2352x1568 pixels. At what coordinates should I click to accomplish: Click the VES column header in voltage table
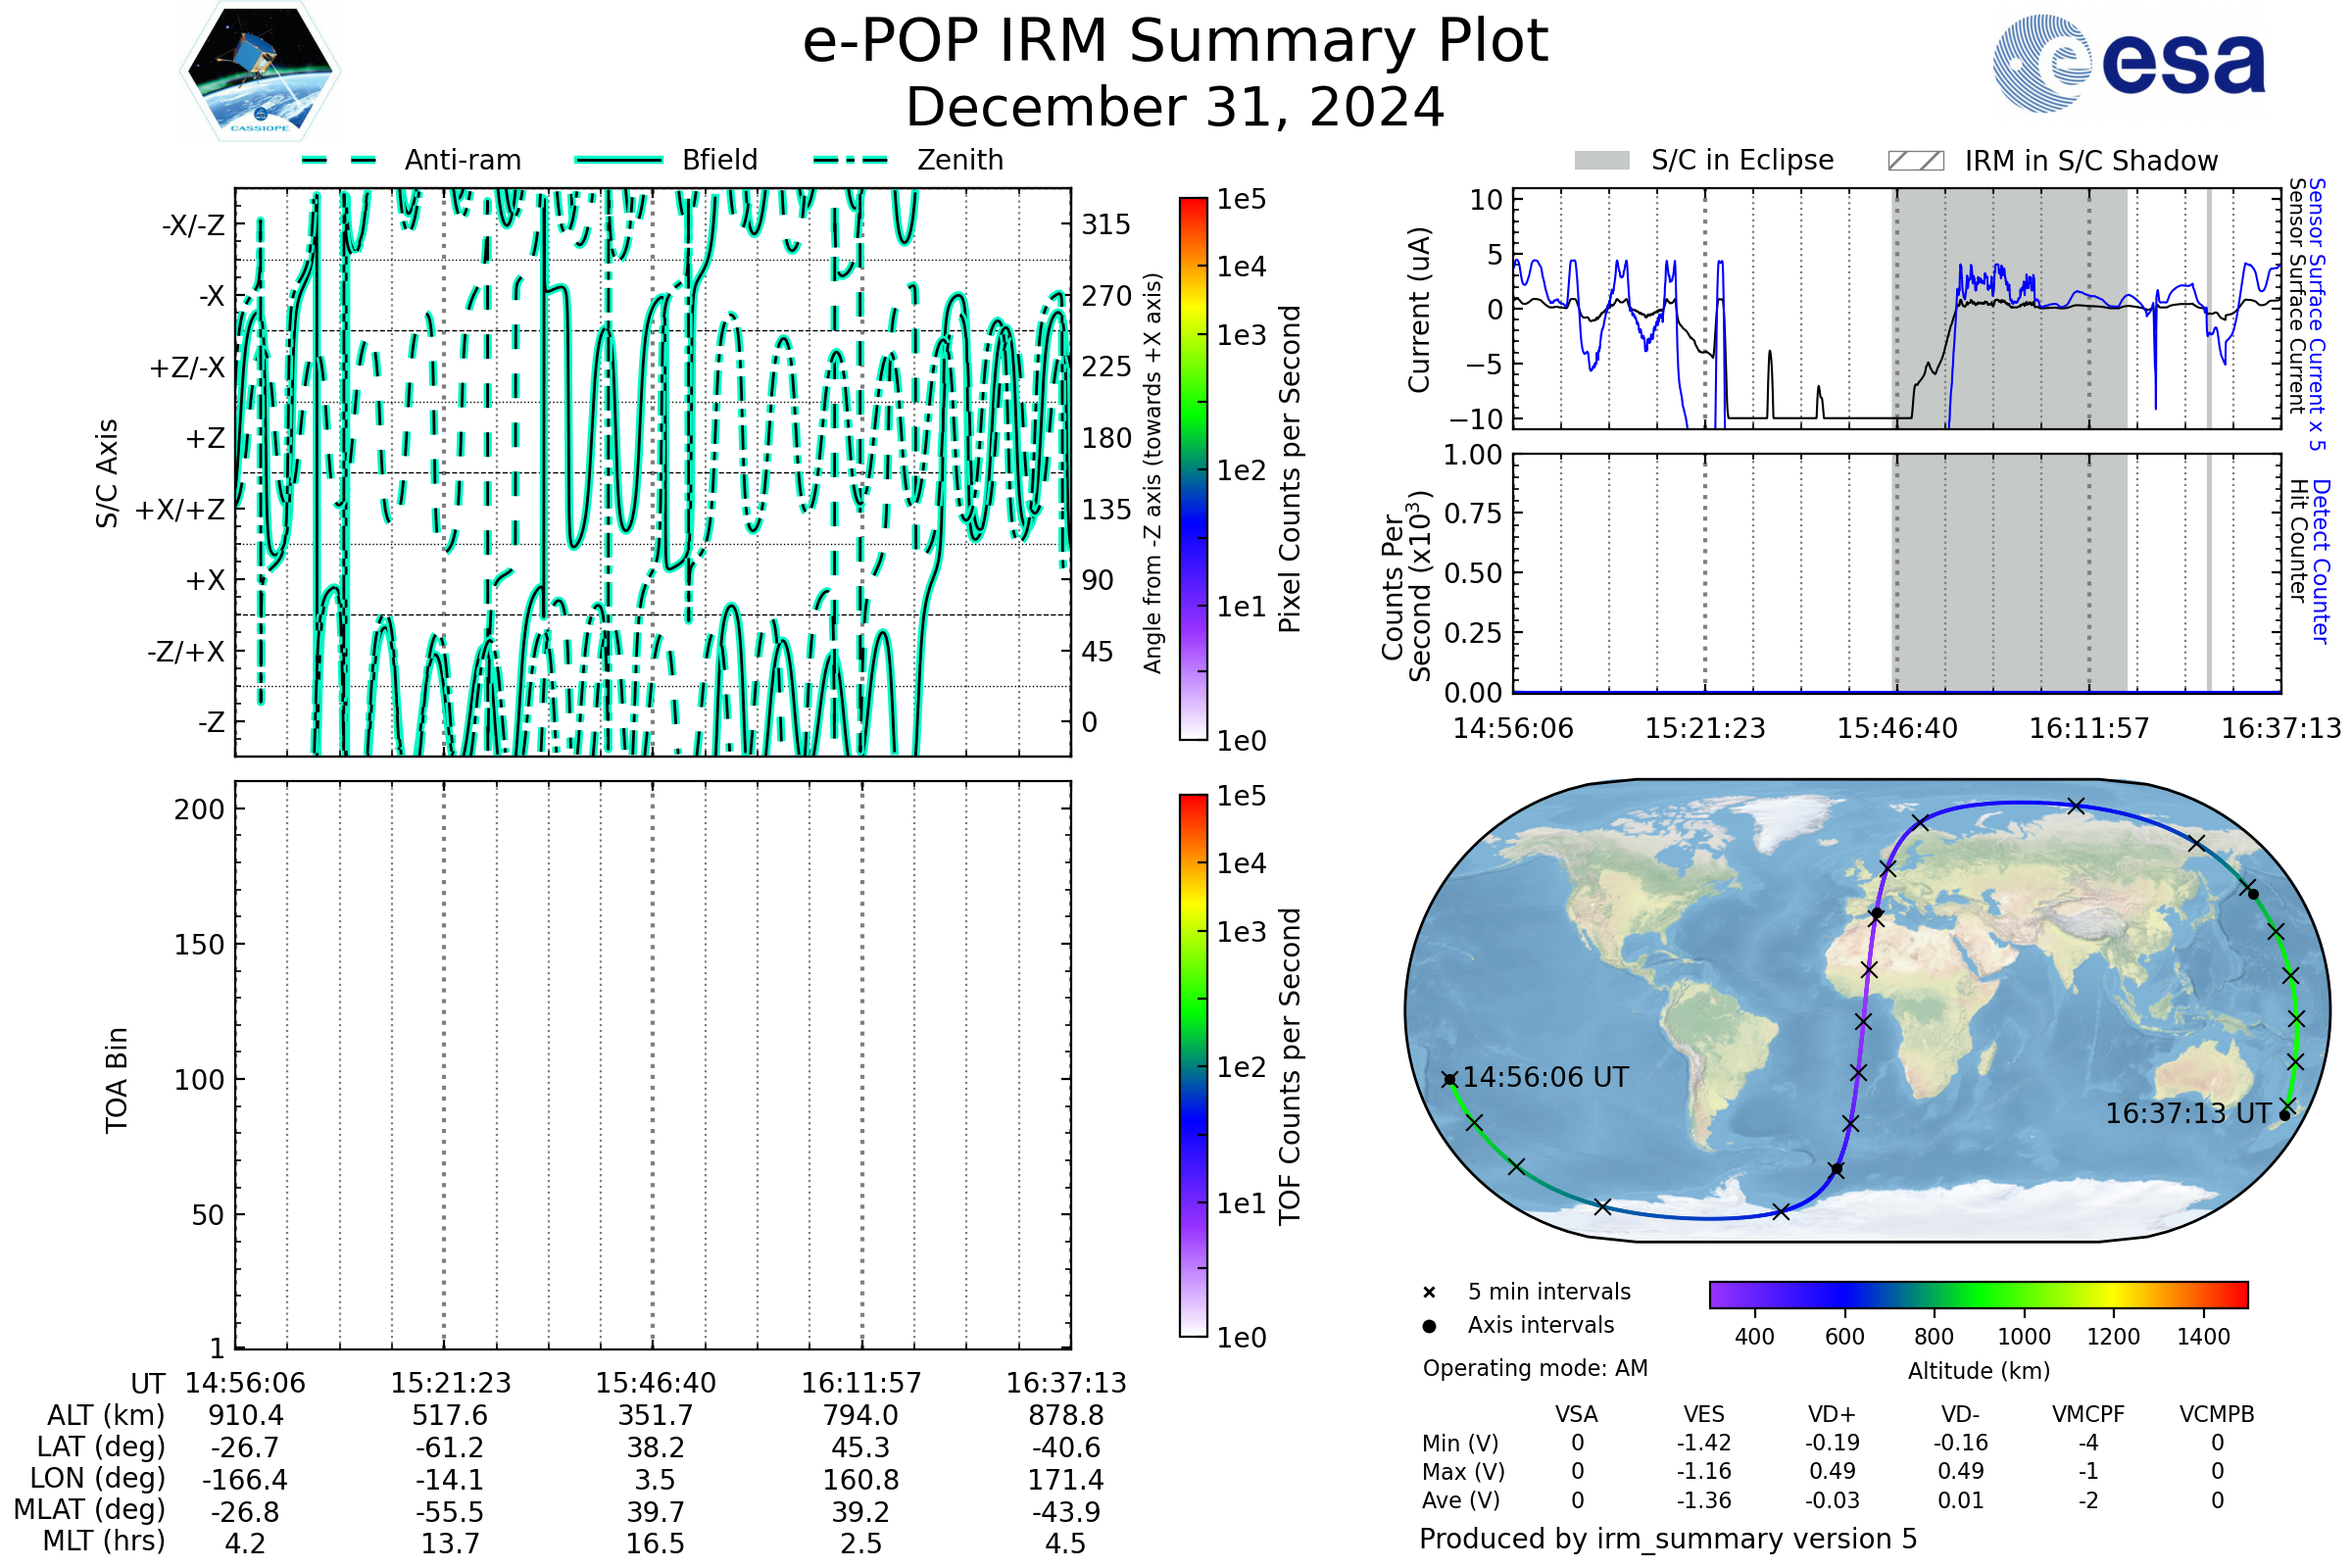point(1703,1415)
